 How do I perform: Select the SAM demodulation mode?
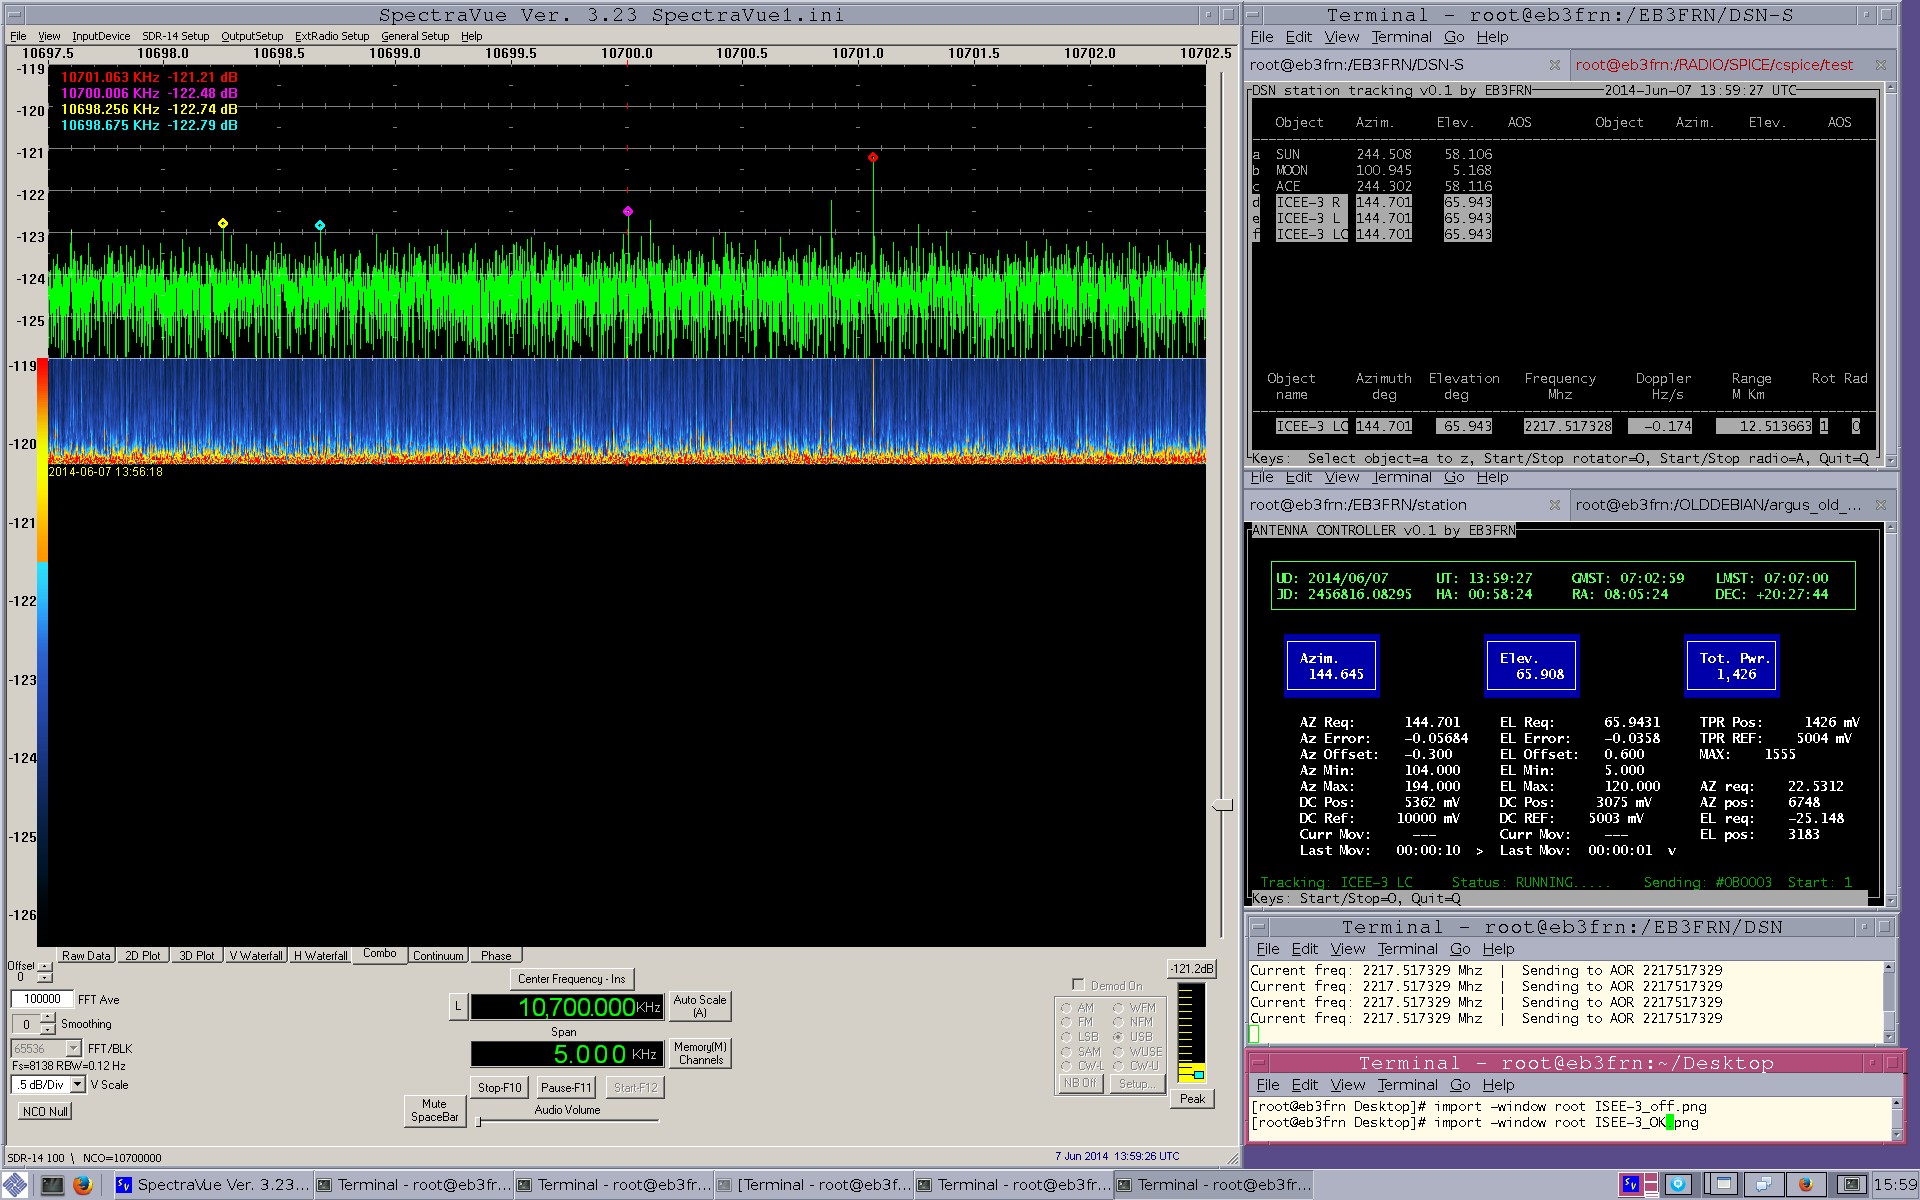pyautogui.click(x=1066, y=1052)
